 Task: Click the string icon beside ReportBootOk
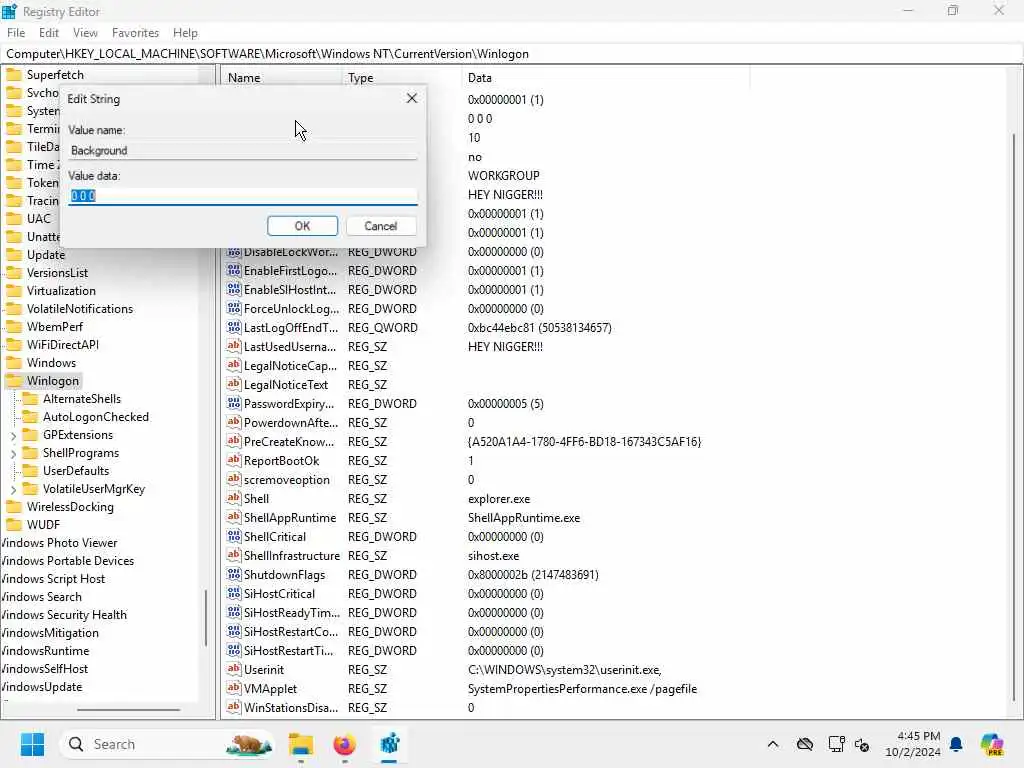tap(233, 460)
